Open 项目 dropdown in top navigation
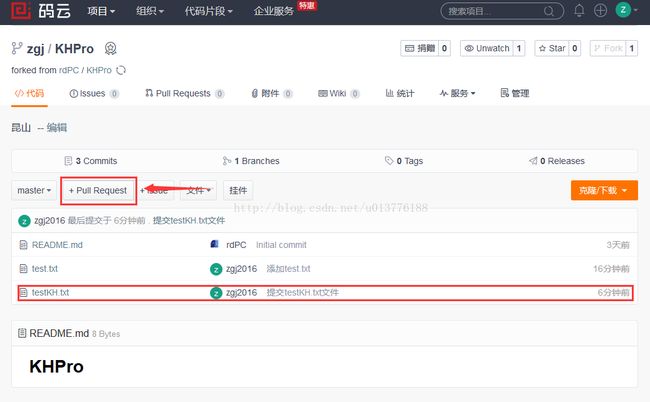 point(101,11)
